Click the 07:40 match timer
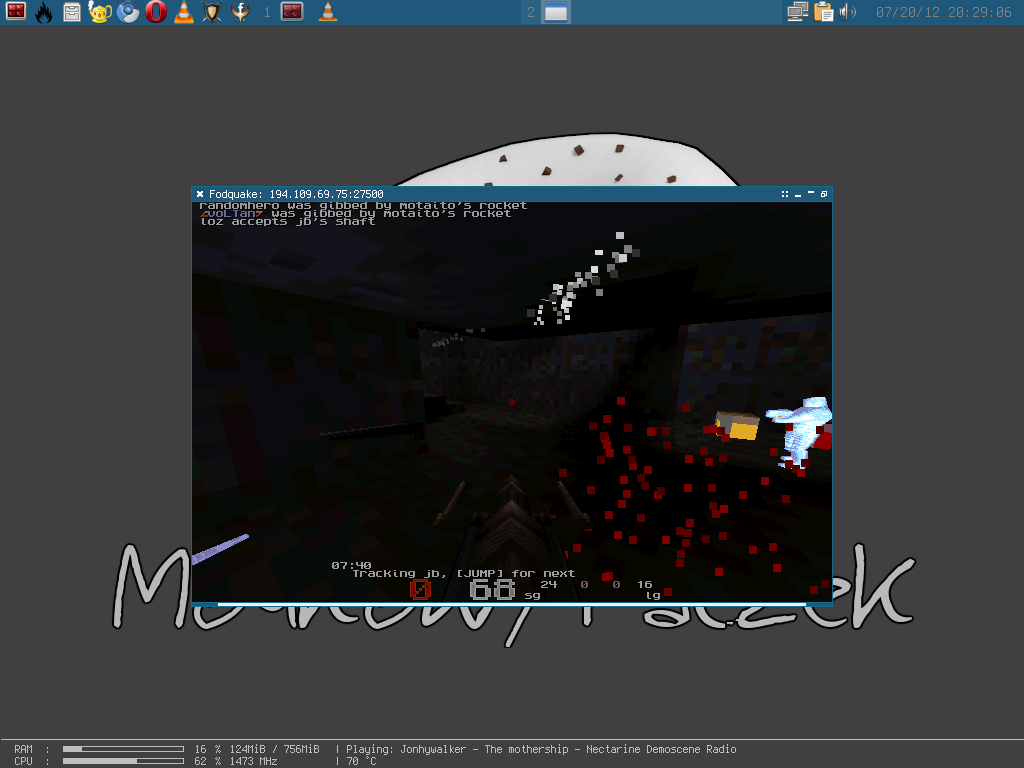Screen dimensions: 1024x768 (x=351, y=566)
